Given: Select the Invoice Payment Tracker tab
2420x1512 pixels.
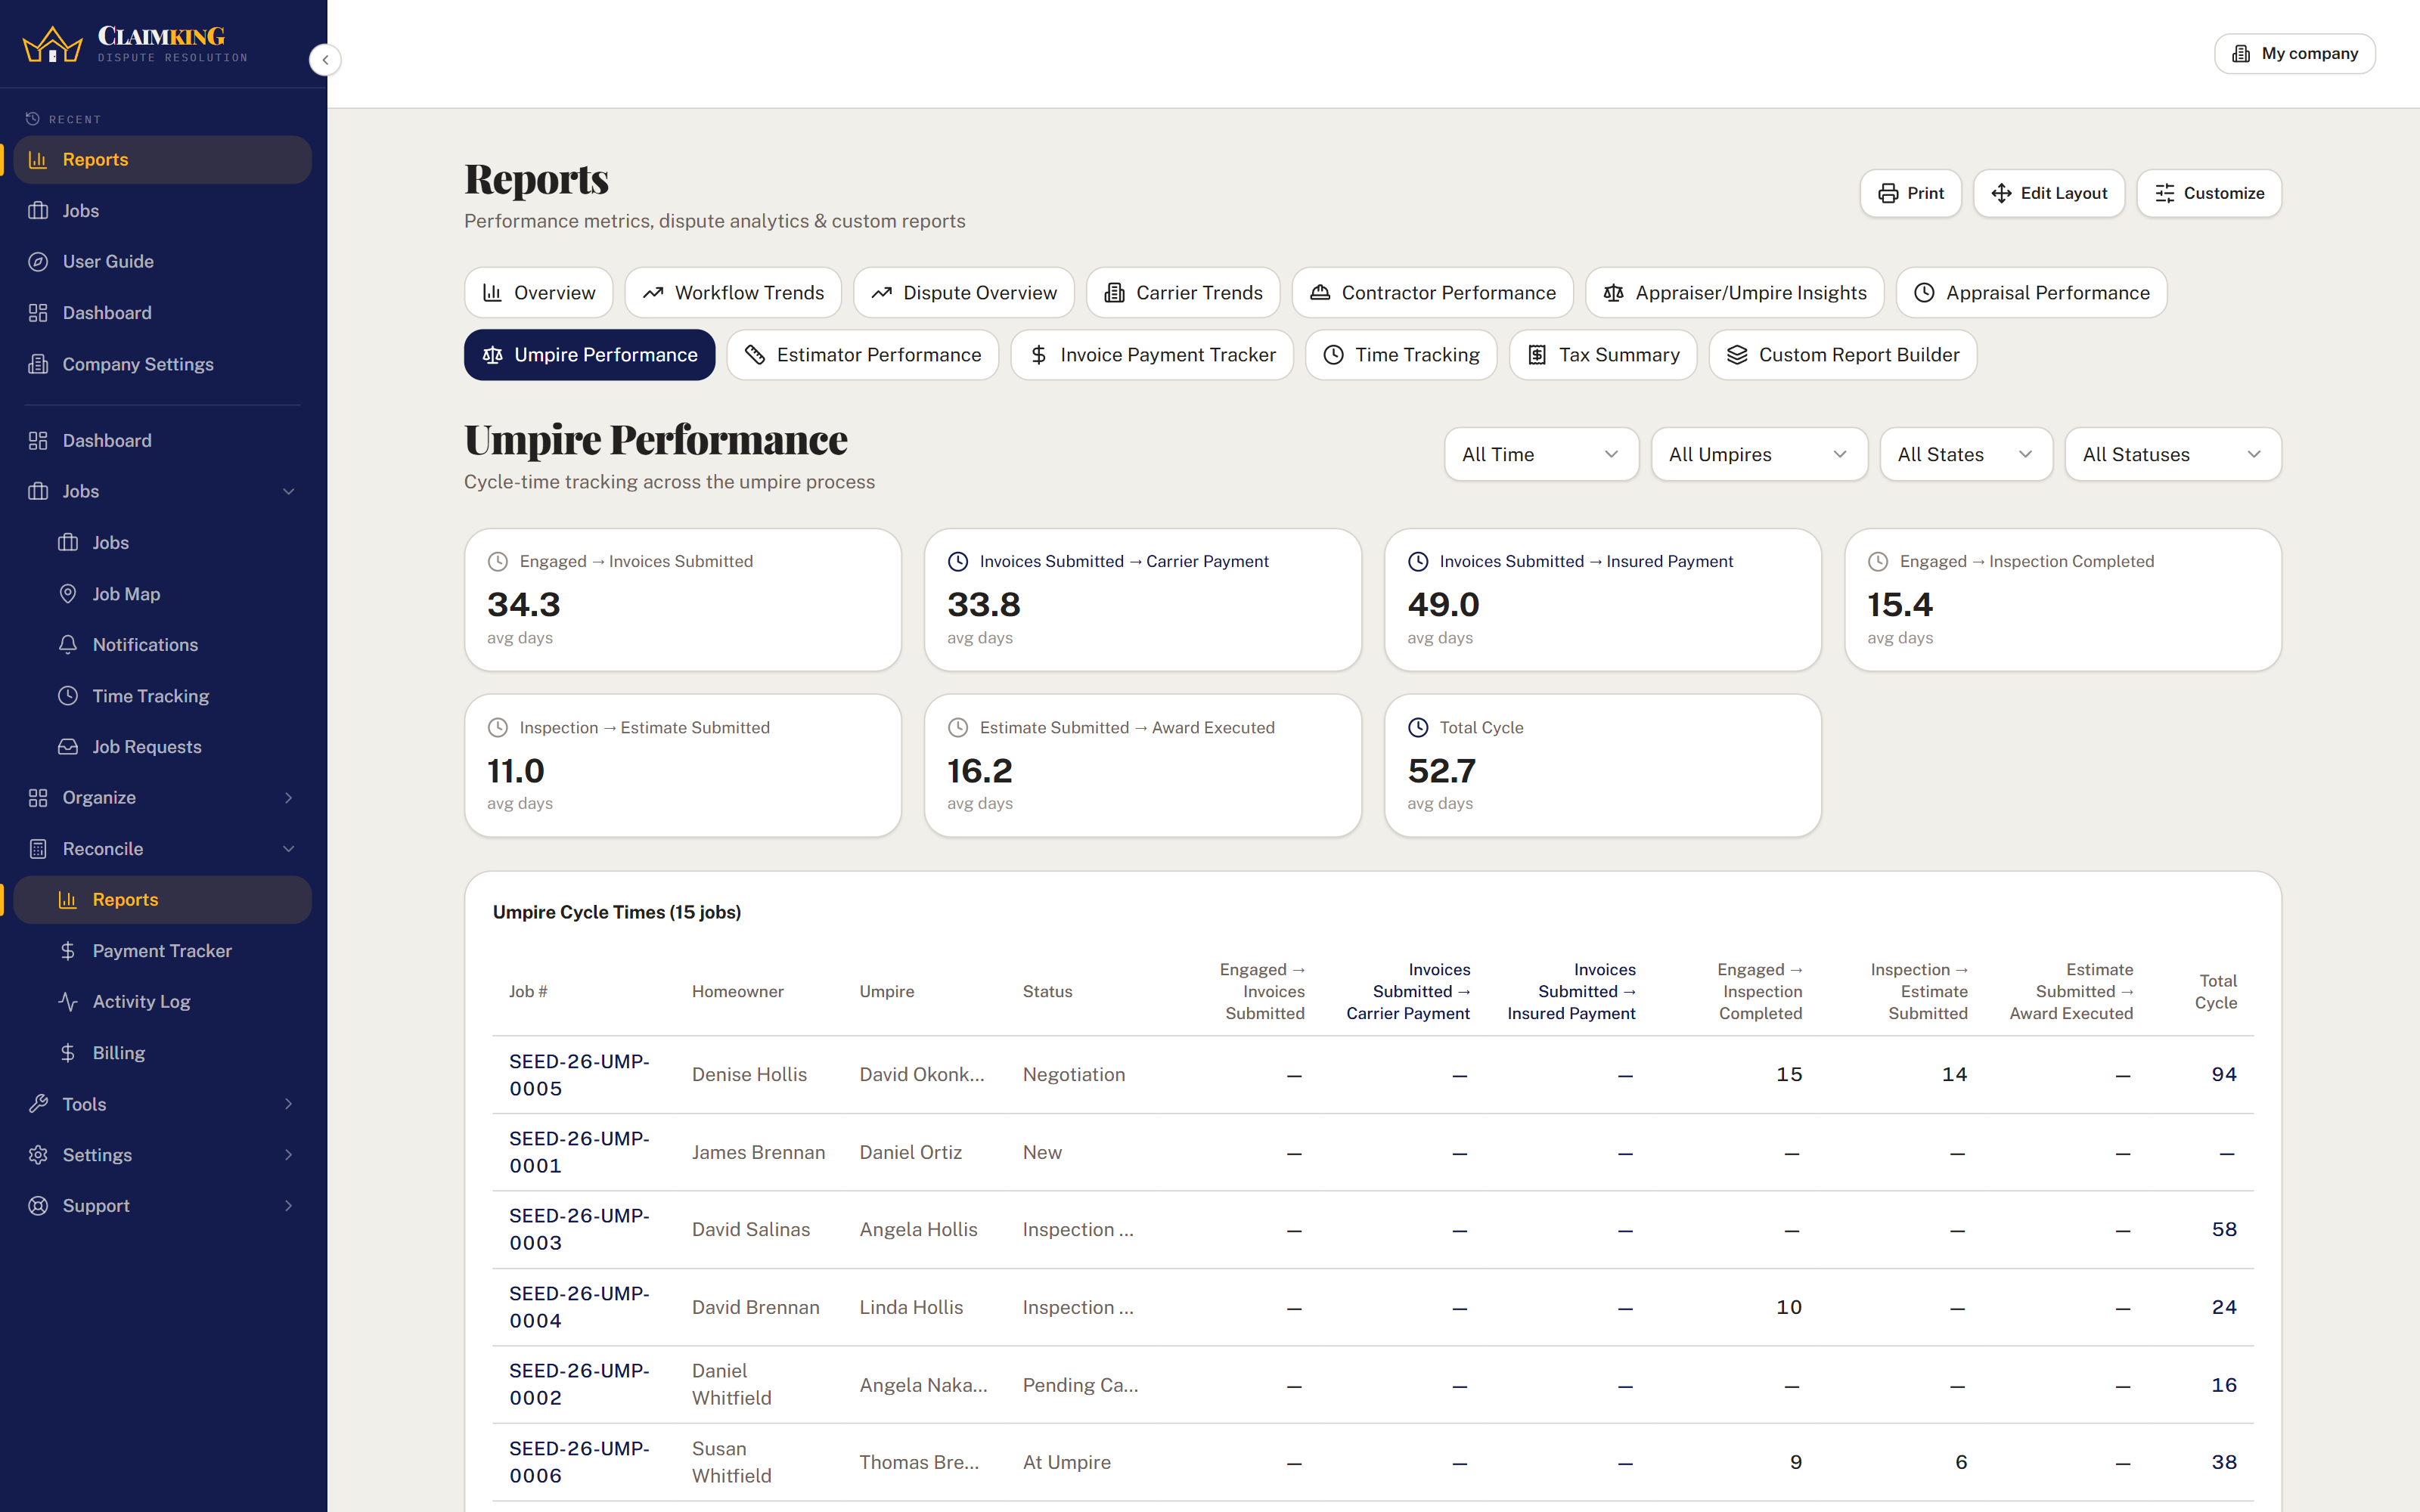Looking at the screenshot, I should coord(1152,355).
